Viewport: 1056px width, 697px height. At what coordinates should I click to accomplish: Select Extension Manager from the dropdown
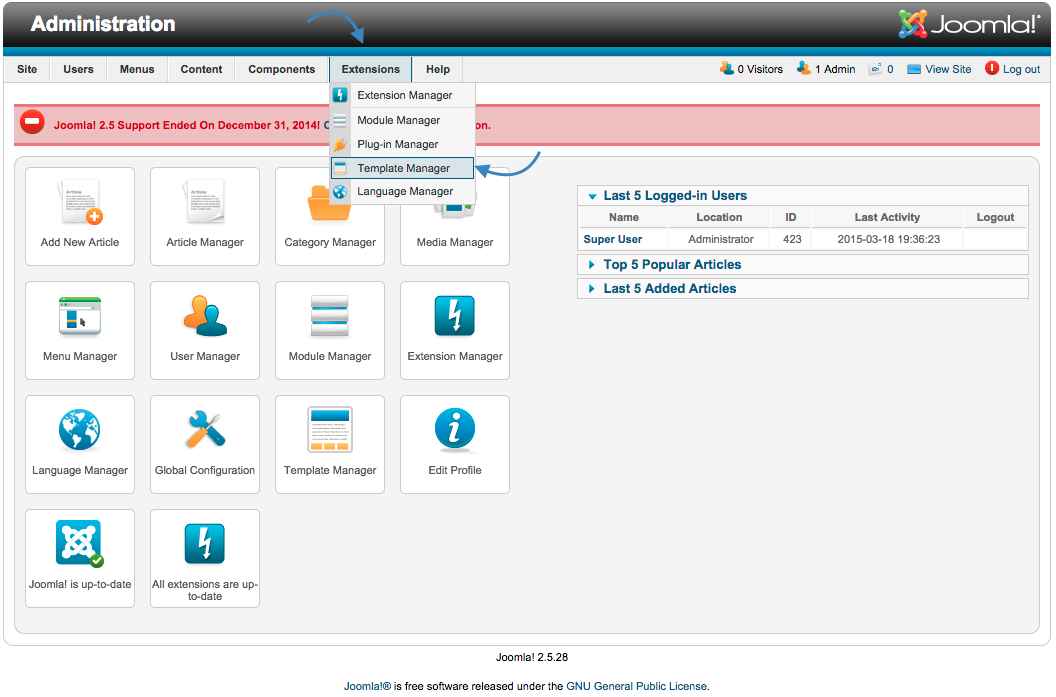click(403, 95)
